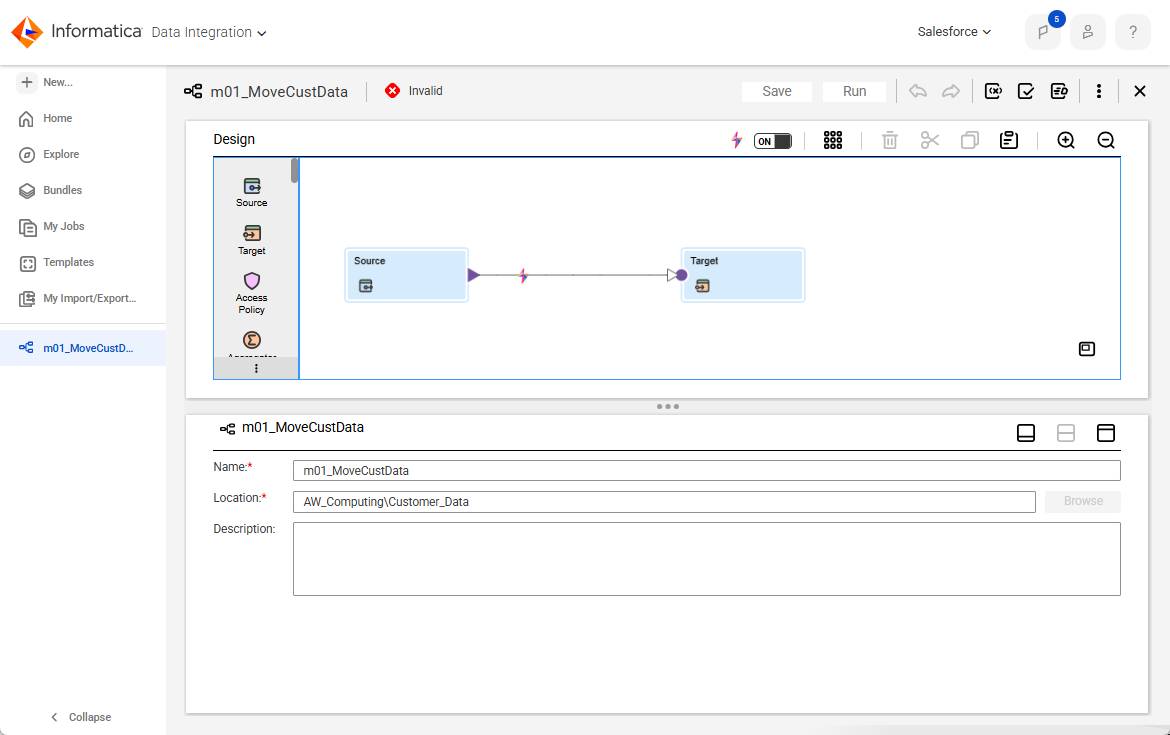Open the user profile icon
Viewport: 1170px width, 735px height.
coord(1088,32)
